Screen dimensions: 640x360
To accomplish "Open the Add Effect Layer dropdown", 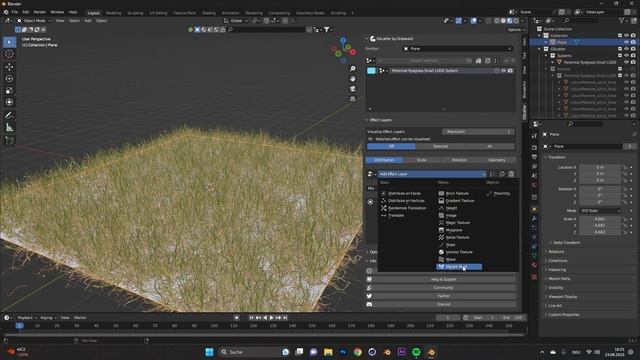I will [432, 174].
